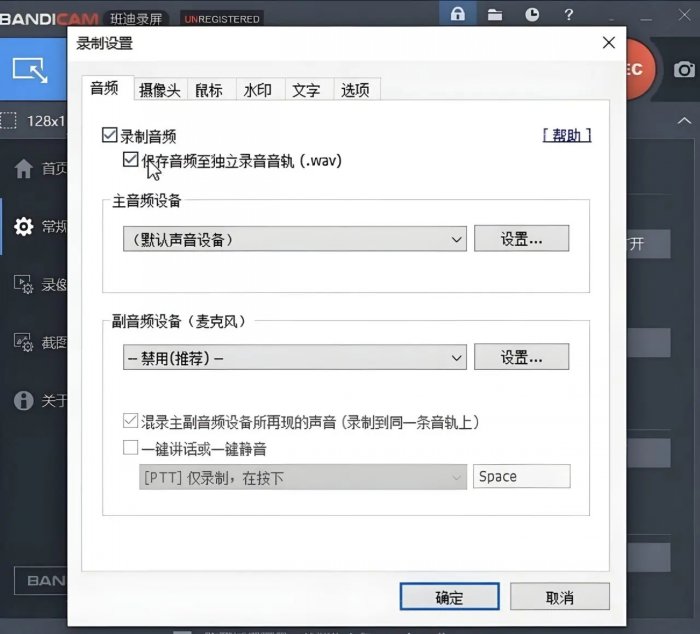Open the About info sidebar icon

(x=23, y=401)
